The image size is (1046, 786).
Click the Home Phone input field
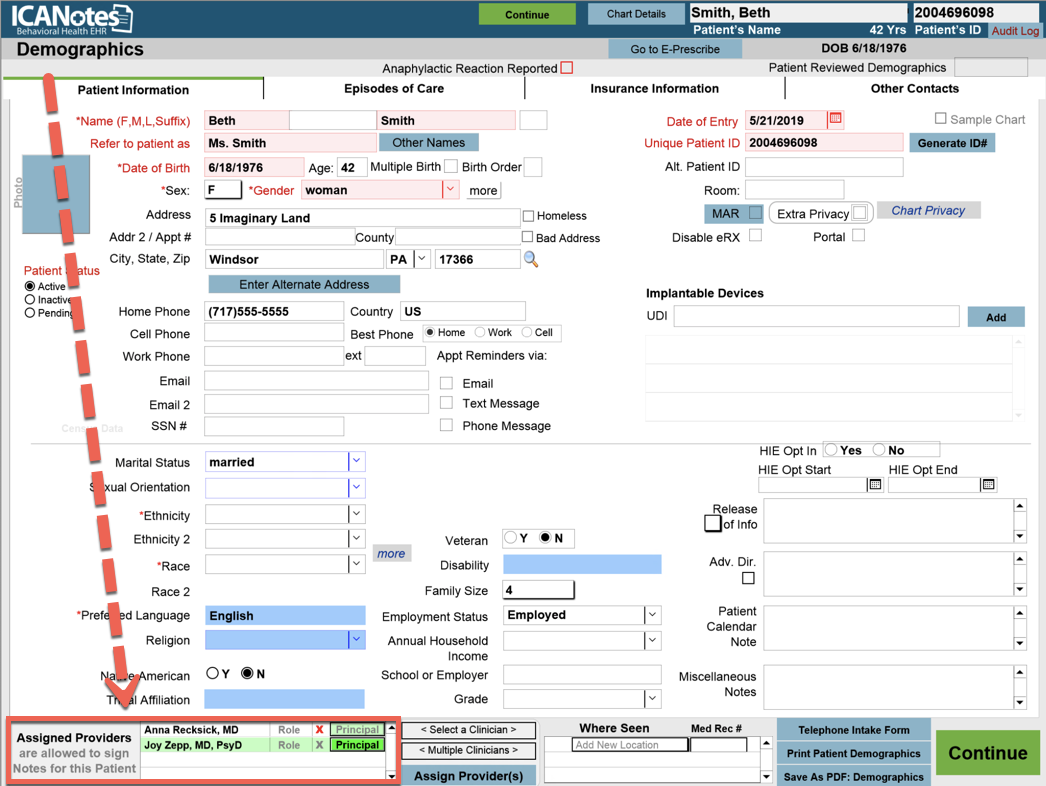click(273, 311)
